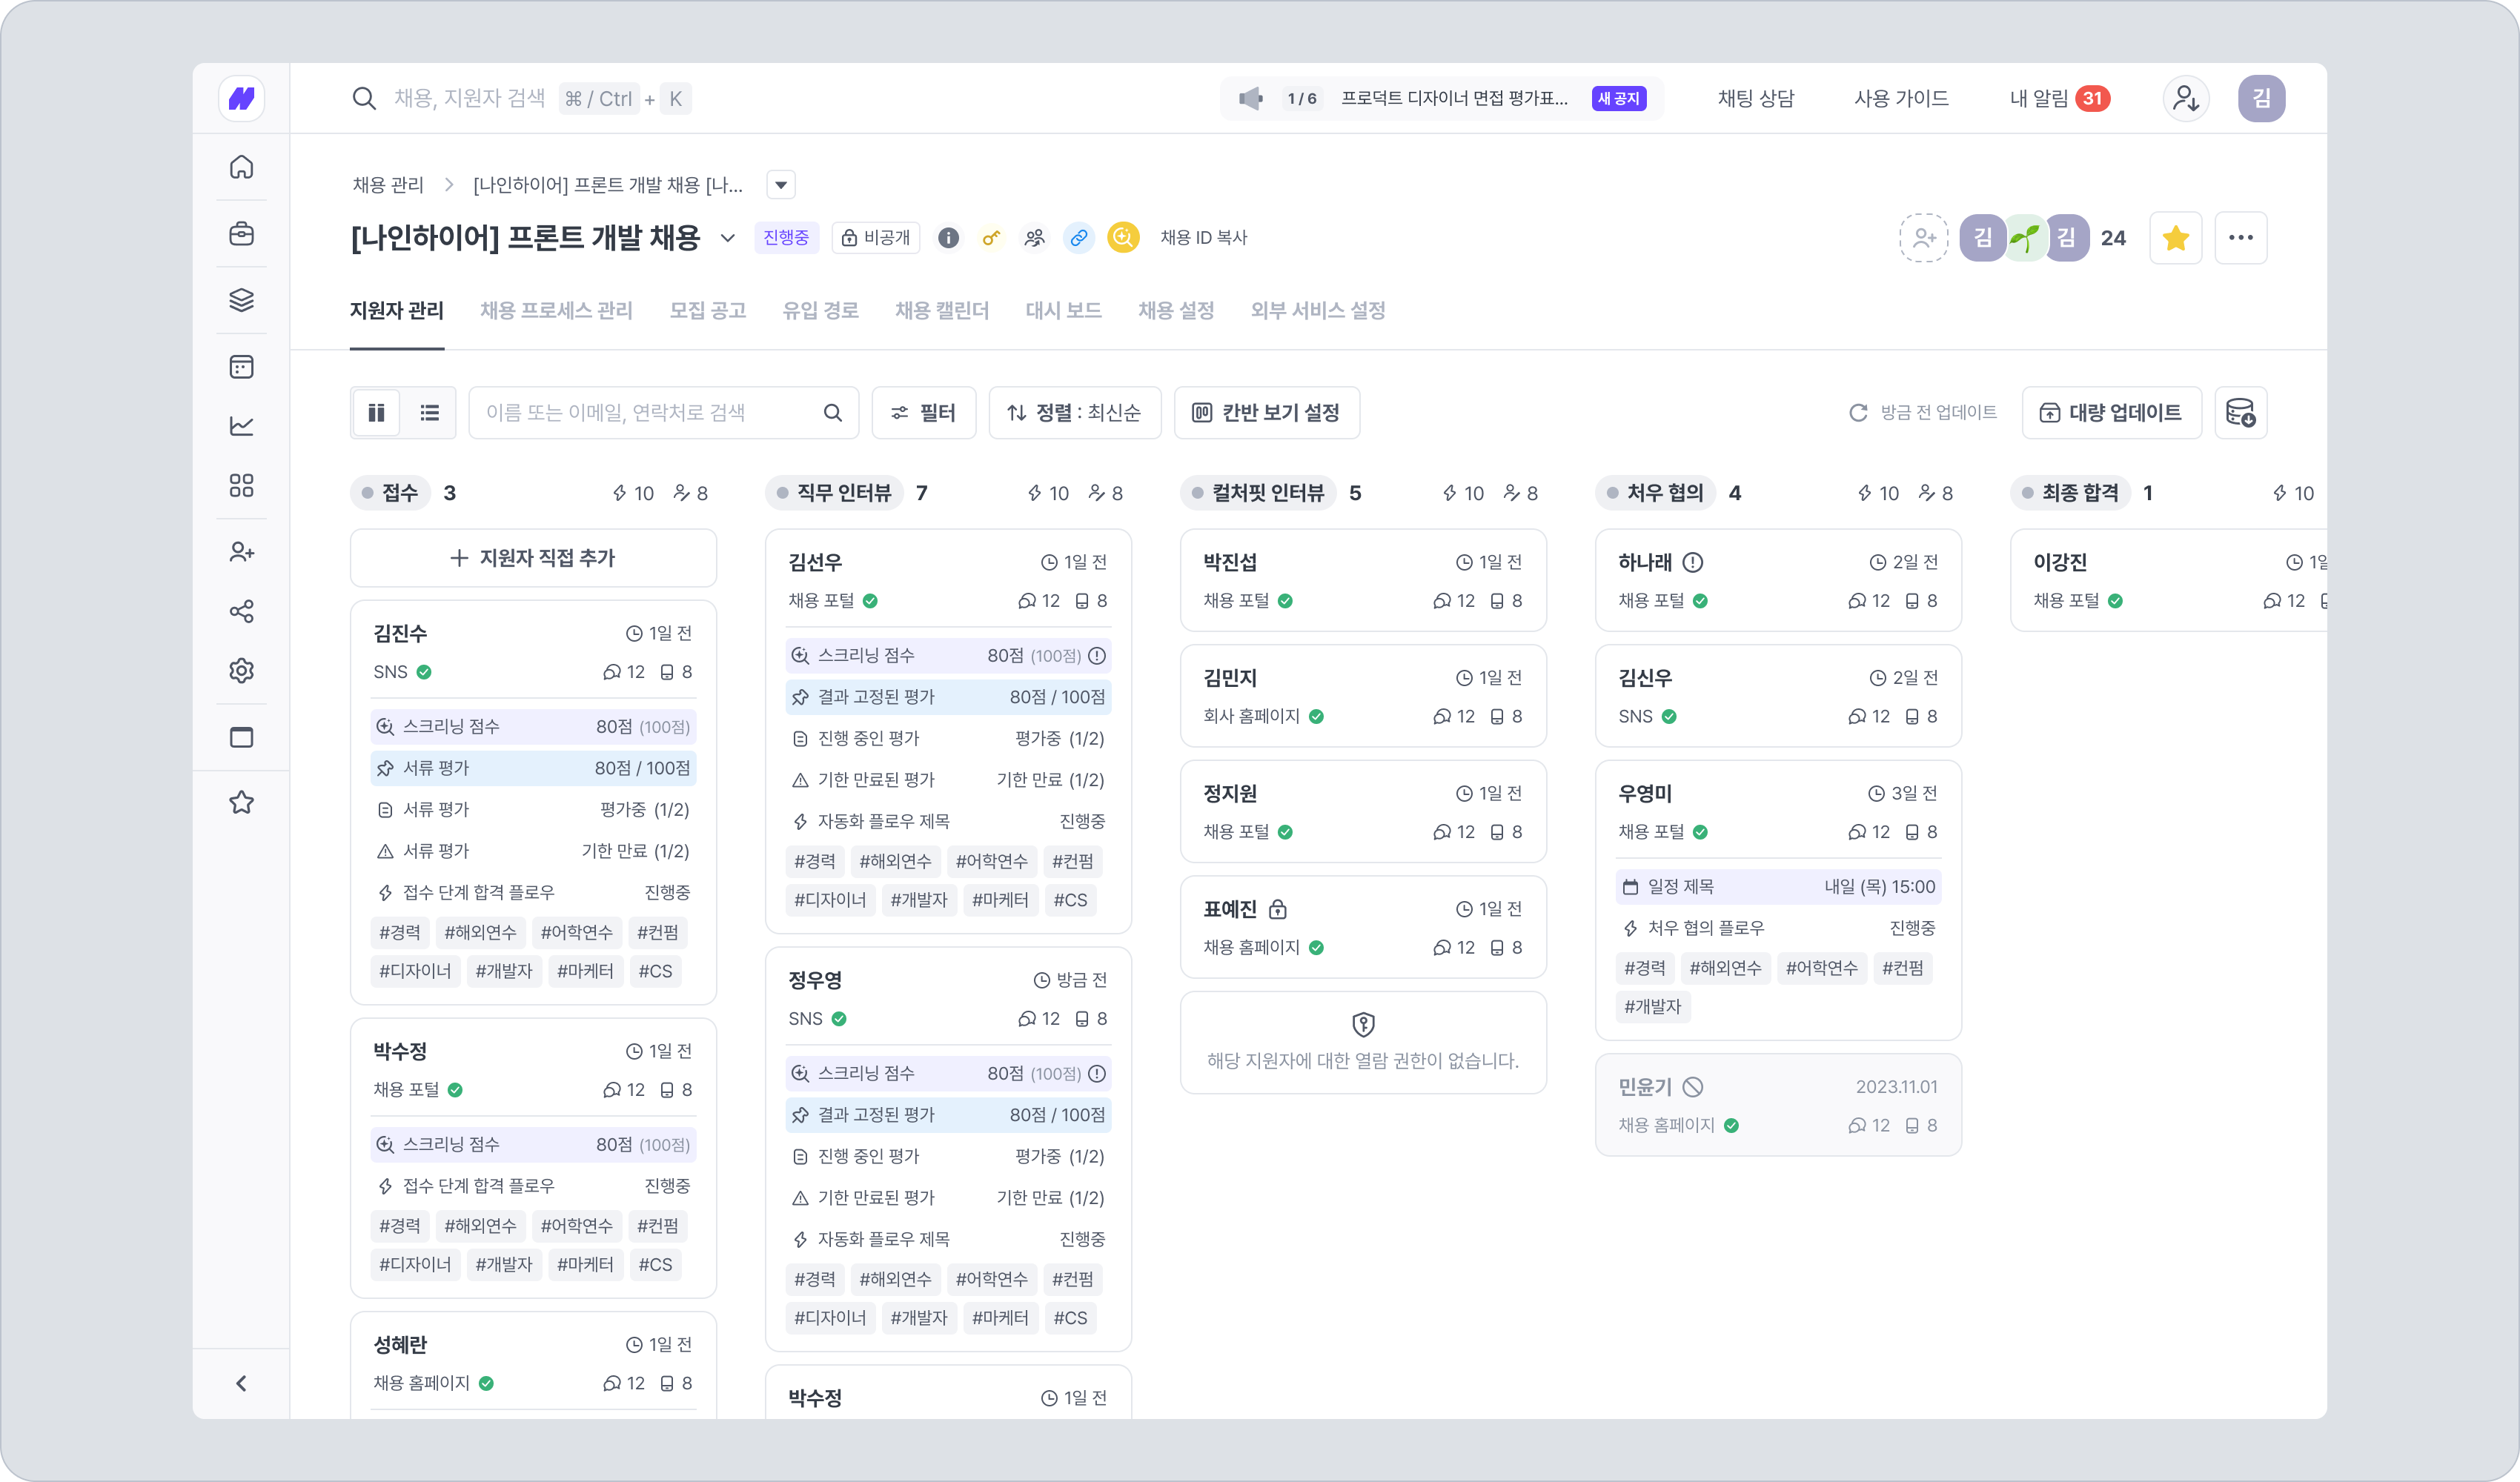Open the 하나래 applicant card
Screen dimensions: 2520x1482
tap(1777, 580)
